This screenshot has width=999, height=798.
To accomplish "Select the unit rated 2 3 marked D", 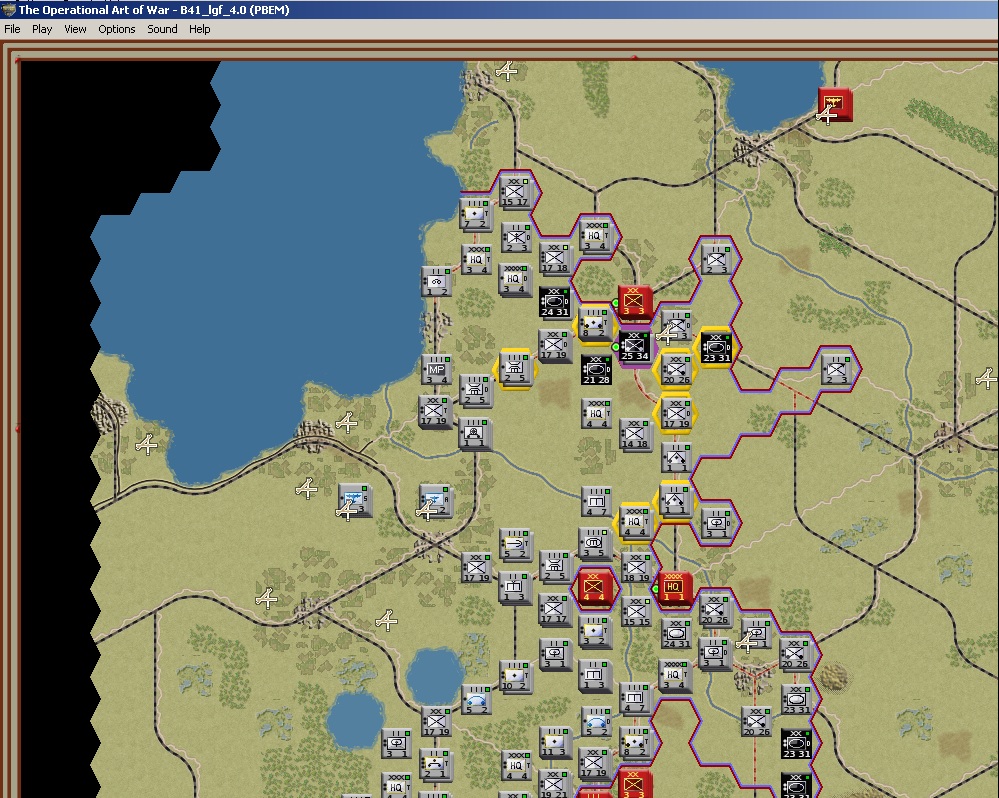I will [x=516, y=238].
